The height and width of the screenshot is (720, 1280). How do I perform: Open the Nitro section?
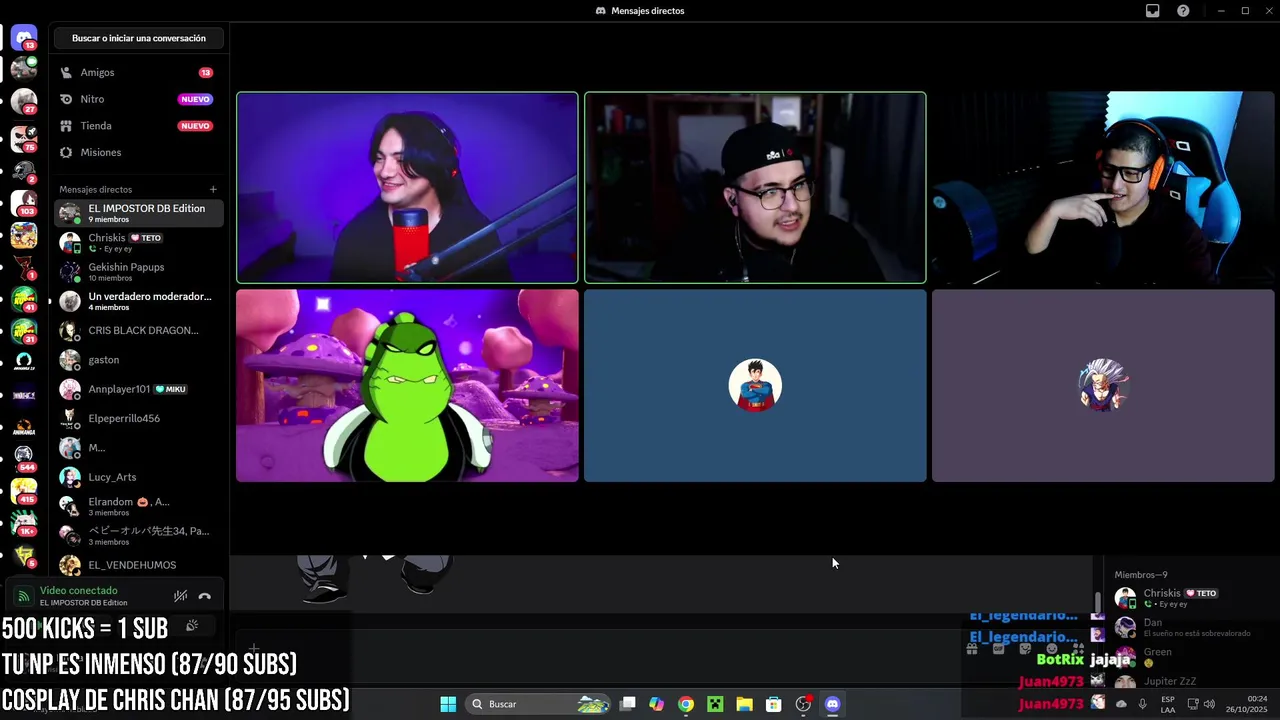[x=139, y=99]
